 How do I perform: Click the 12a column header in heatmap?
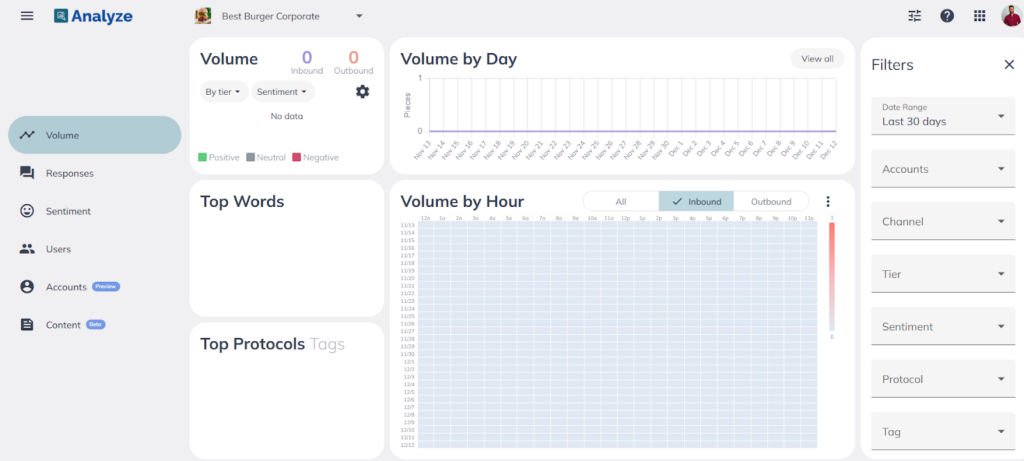(426, 217)
